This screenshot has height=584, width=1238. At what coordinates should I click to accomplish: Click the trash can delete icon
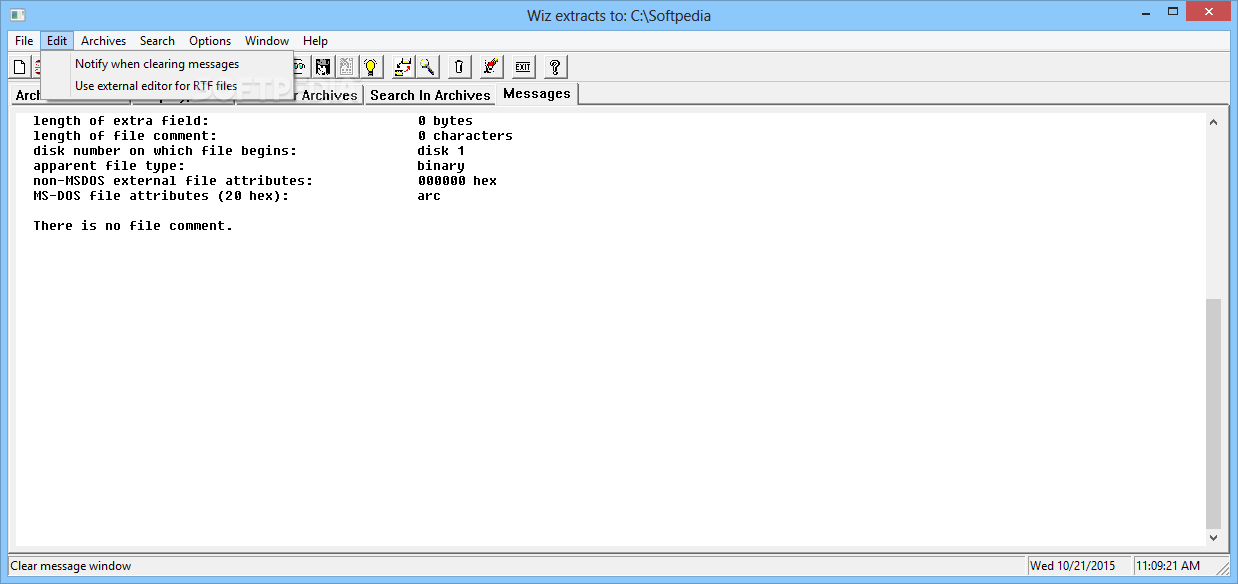[458, 67]
